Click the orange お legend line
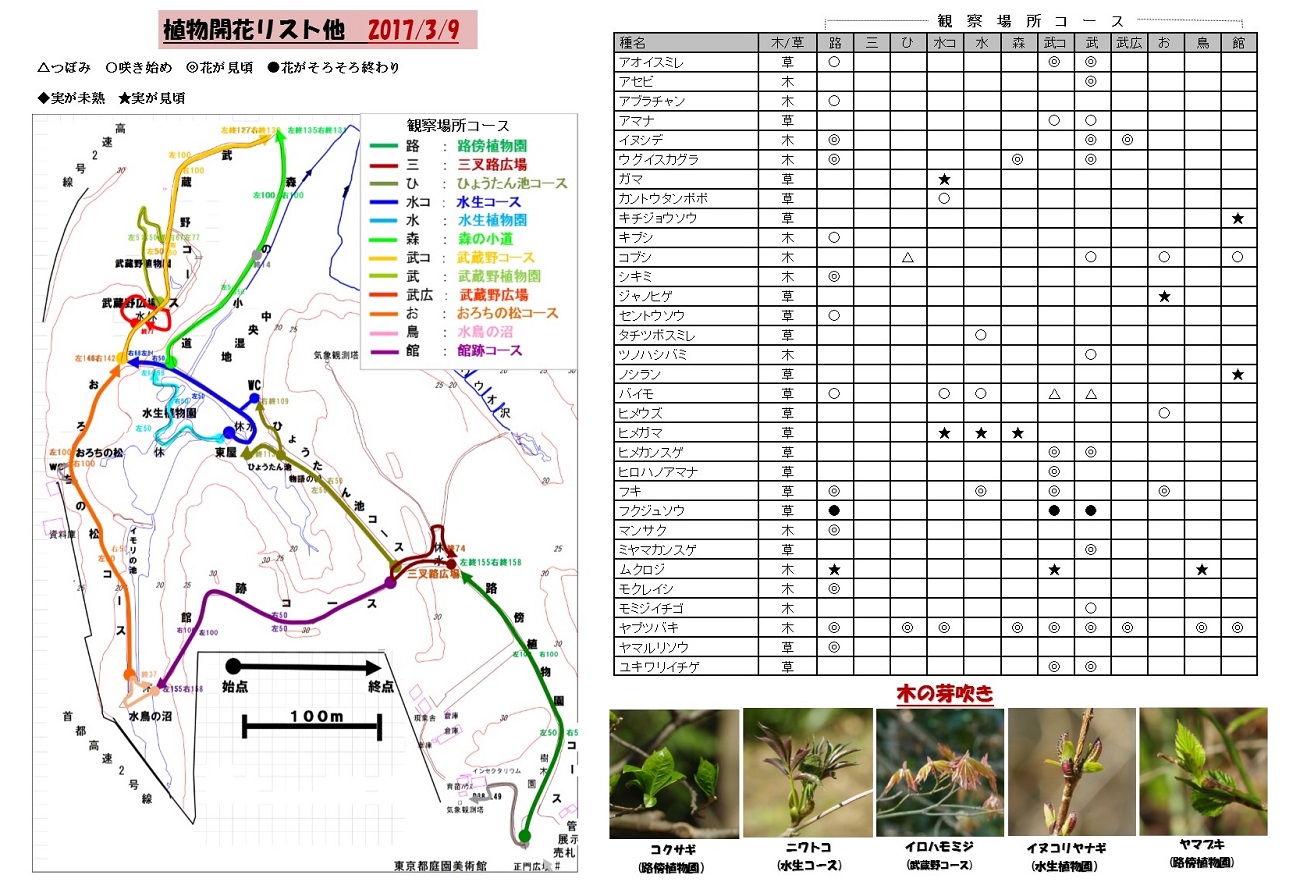 [x=385, y=314]
